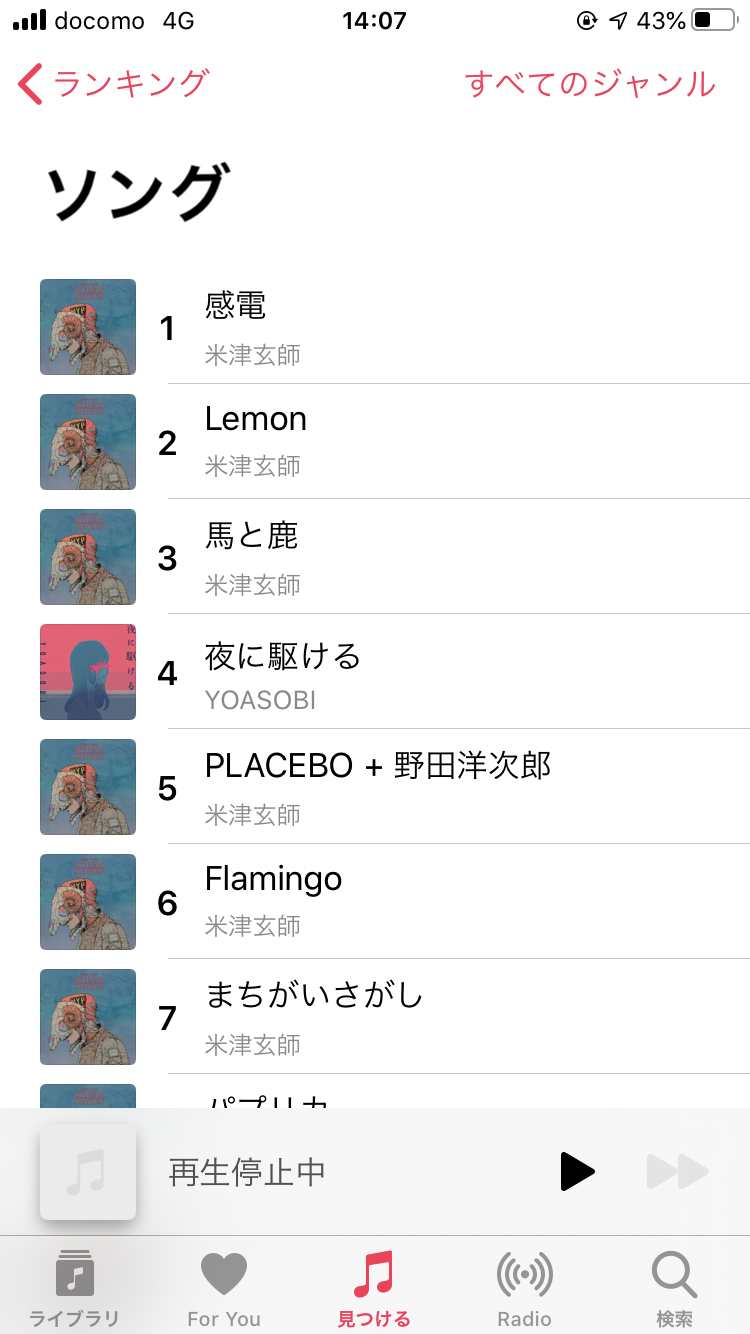Open the ライブラリ library tab icon
This screenshot has width=750, height=1334.
74,1274
